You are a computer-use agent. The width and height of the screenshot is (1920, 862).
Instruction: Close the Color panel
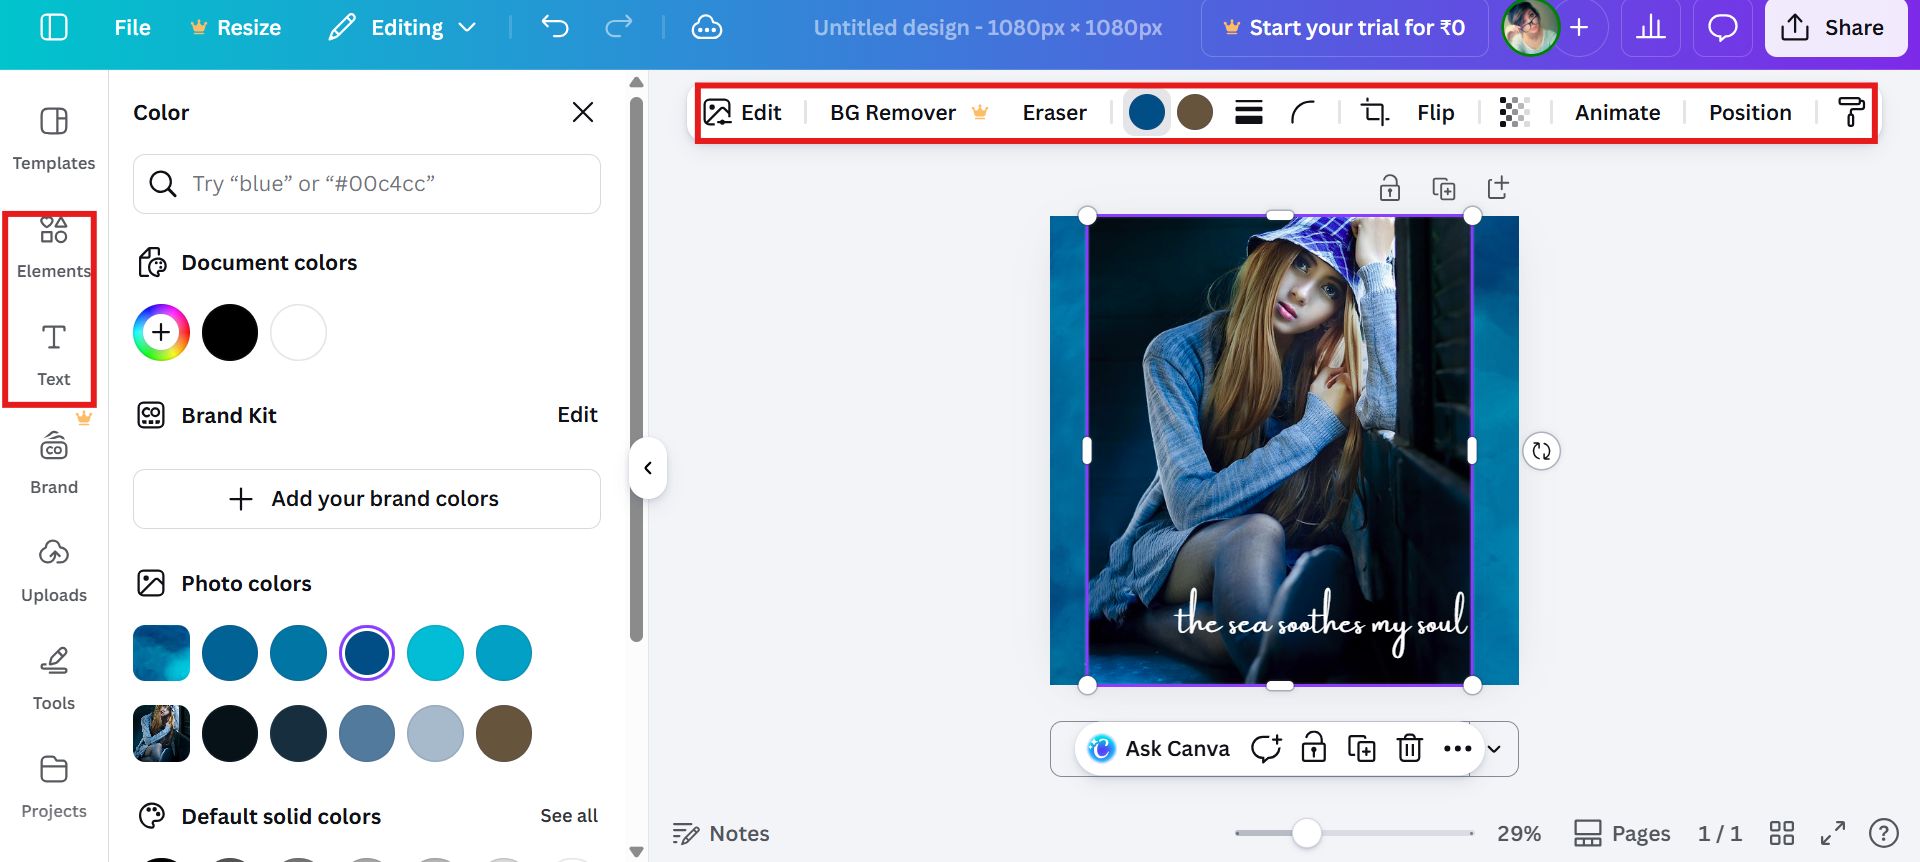tap(583, 112)
